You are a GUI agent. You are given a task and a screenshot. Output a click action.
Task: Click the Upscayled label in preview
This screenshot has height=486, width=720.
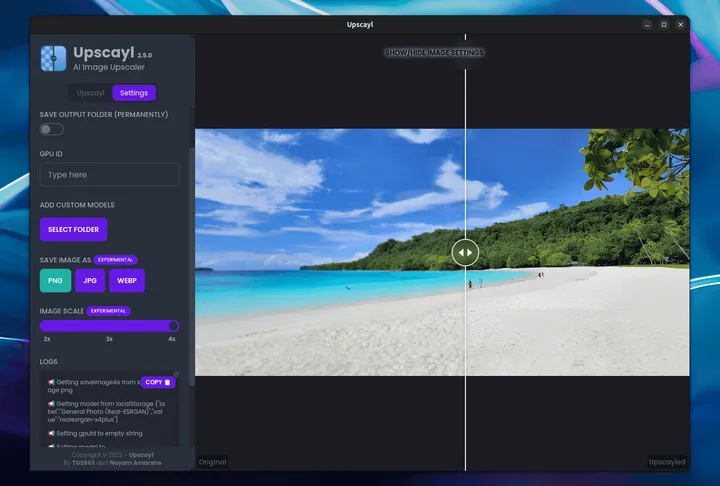[x=667, y=462]
